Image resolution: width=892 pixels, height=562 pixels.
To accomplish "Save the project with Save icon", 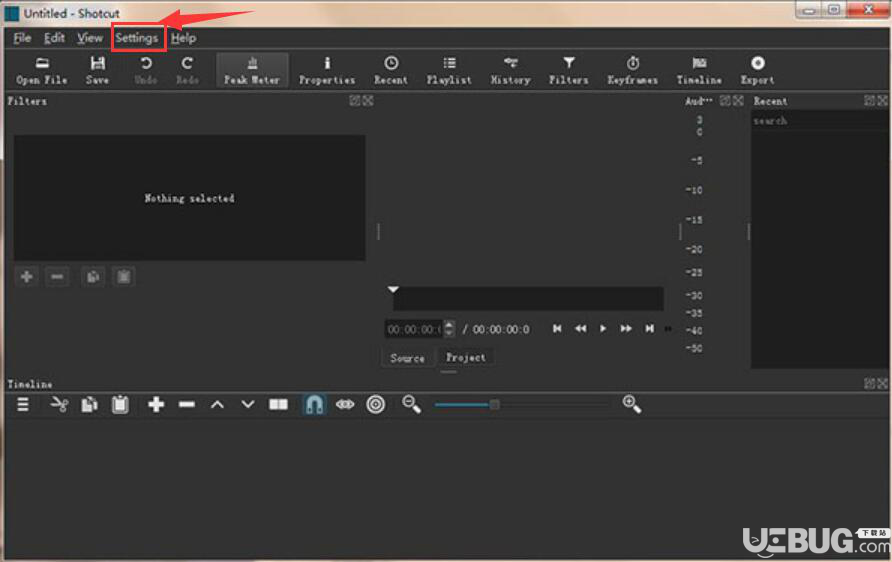I will tap(97, 71).
